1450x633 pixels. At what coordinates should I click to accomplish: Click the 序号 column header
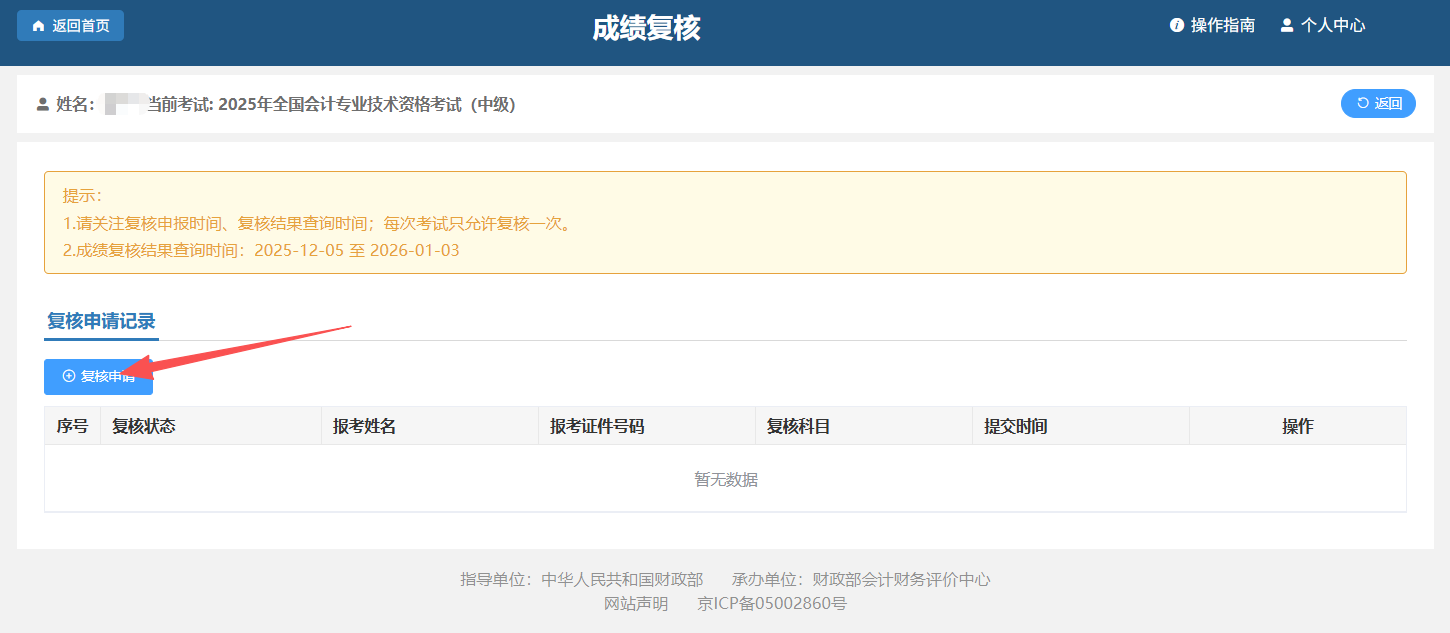click(x=72, y=426)
